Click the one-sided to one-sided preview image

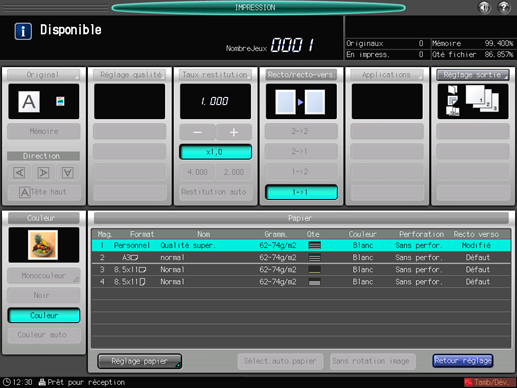301,102
